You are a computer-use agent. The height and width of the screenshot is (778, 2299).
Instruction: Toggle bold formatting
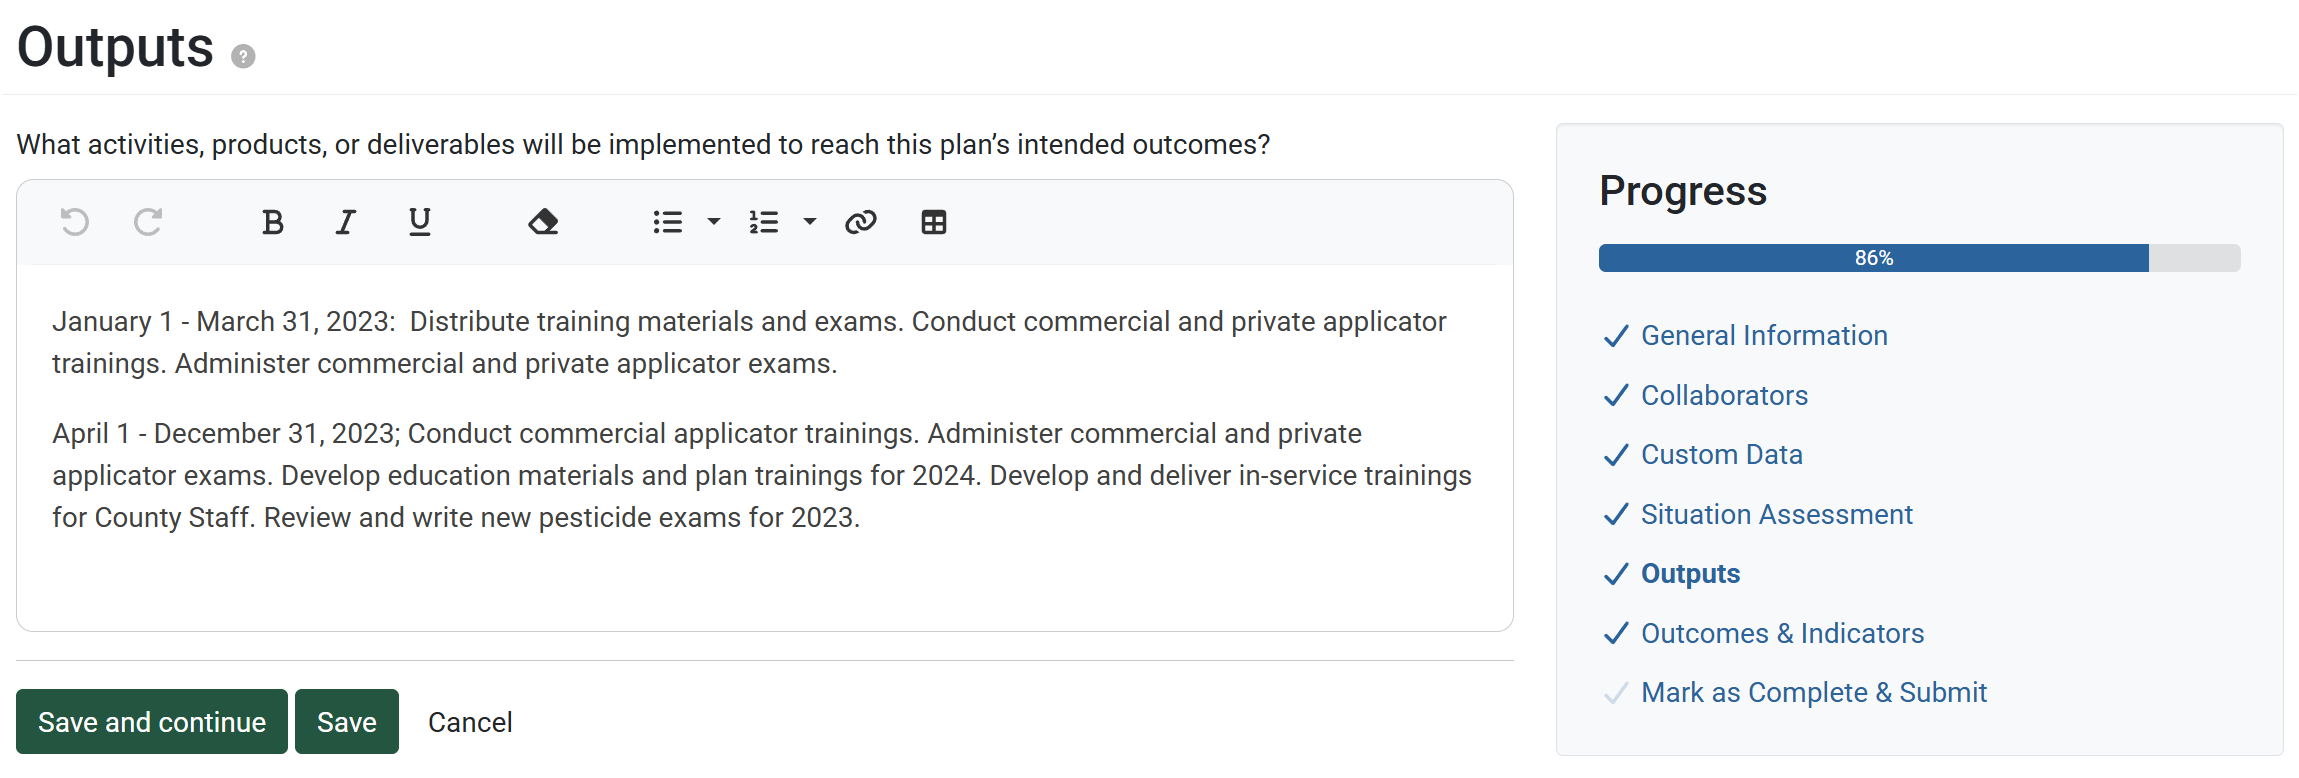pyautogui.click(x=272, y=222)
